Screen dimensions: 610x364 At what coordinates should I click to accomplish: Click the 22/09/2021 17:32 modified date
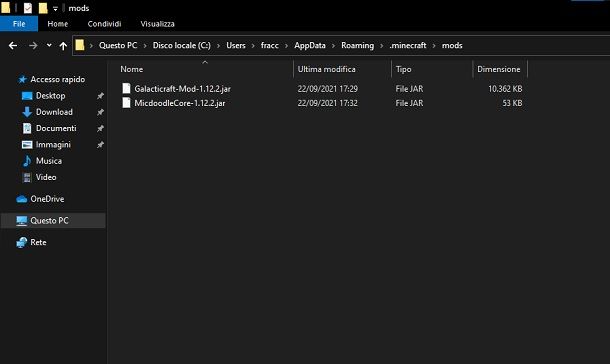point(328,103)
